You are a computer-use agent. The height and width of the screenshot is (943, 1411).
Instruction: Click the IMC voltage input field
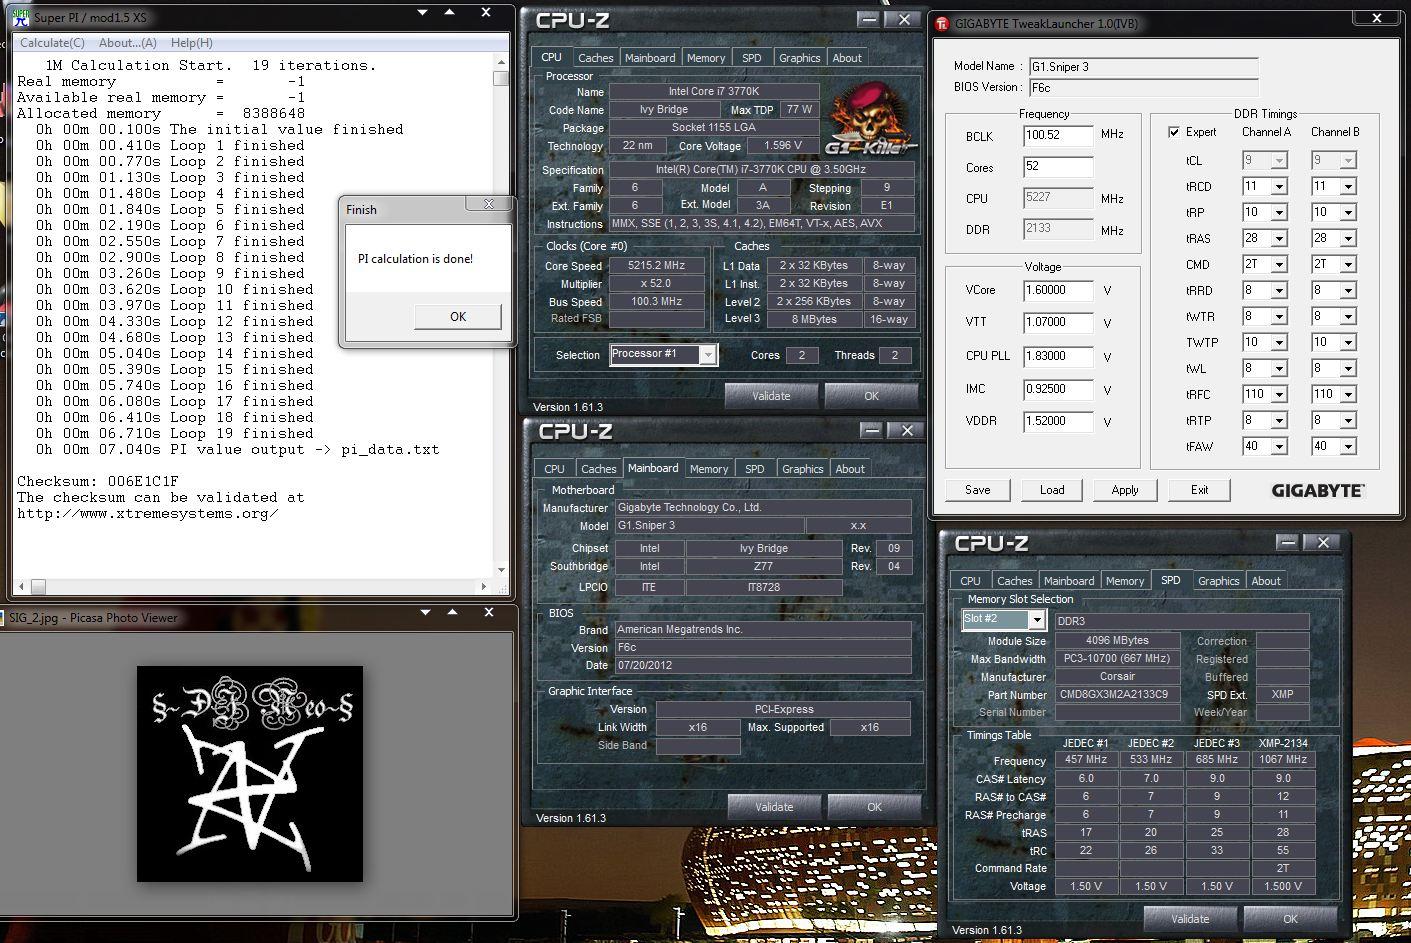(x=1058, y=389)
